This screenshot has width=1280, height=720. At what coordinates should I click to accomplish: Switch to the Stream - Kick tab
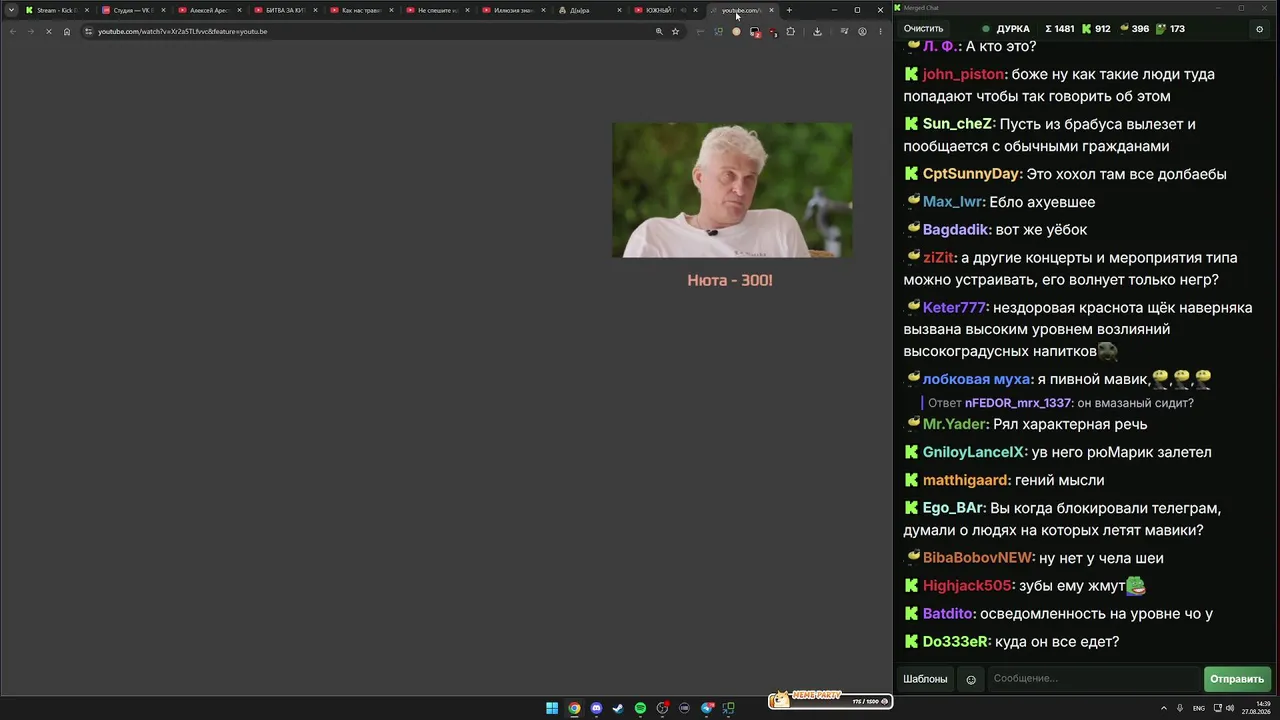[x=56, y=10]
